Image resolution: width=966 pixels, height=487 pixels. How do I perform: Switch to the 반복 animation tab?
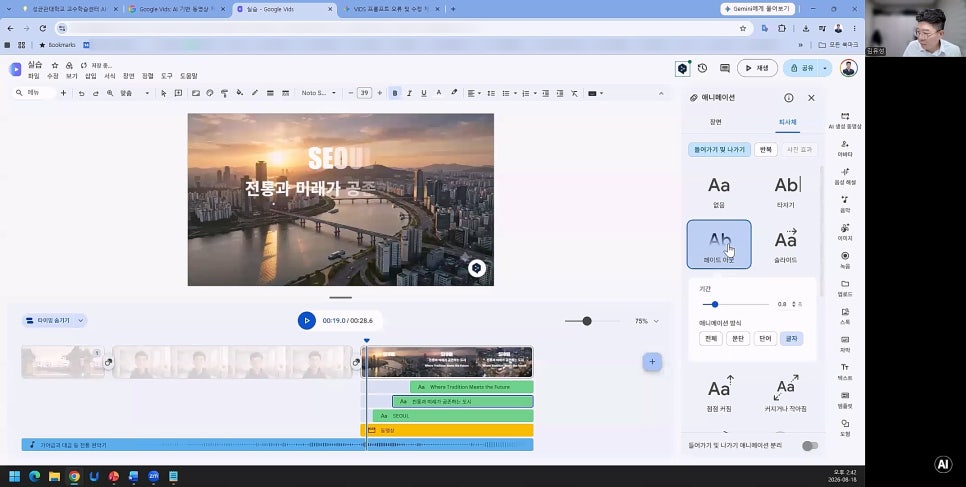[x=765, y=149]
